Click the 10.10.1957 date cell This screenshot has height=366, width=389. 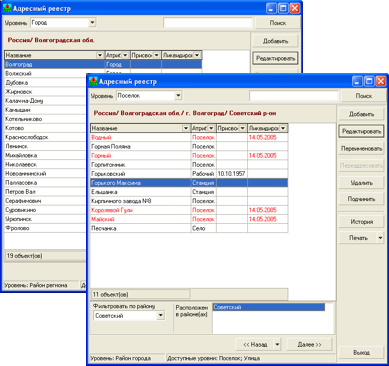(x=231, y=174)
